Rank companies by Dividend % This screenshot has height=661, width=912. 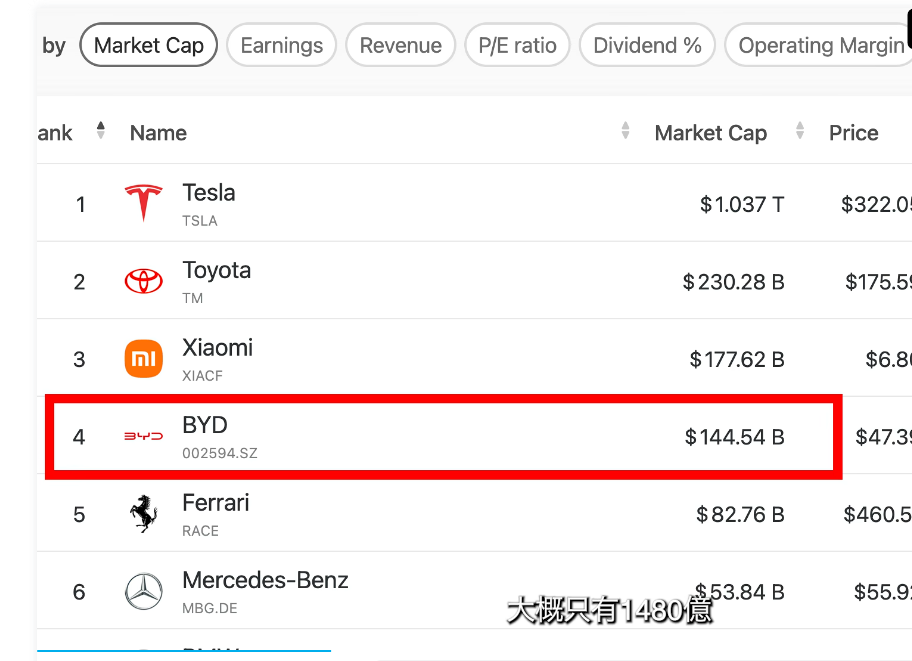pos(647,45)
